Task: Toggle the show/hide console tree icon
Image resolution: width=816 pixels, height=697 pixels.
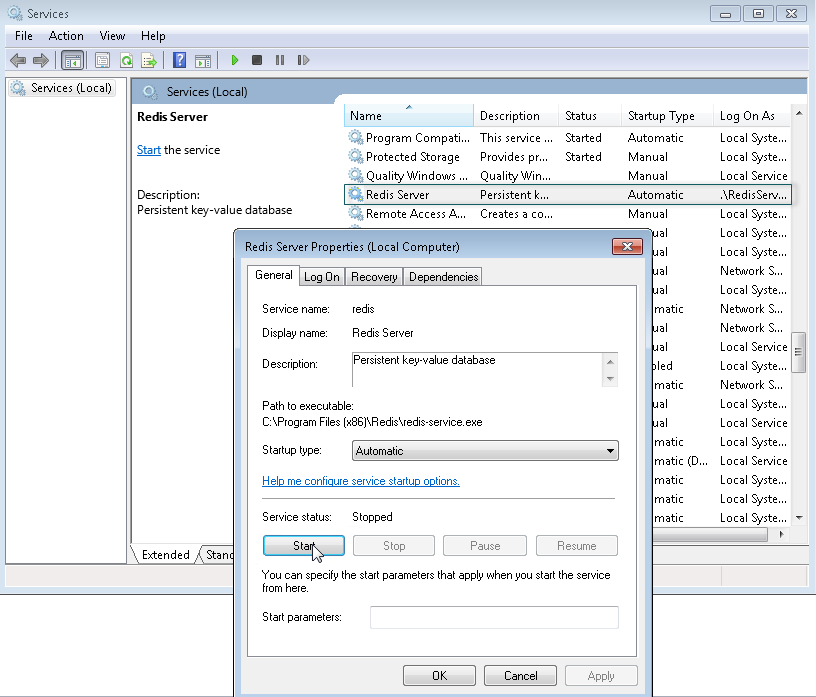Action: (x=72, y=60)
